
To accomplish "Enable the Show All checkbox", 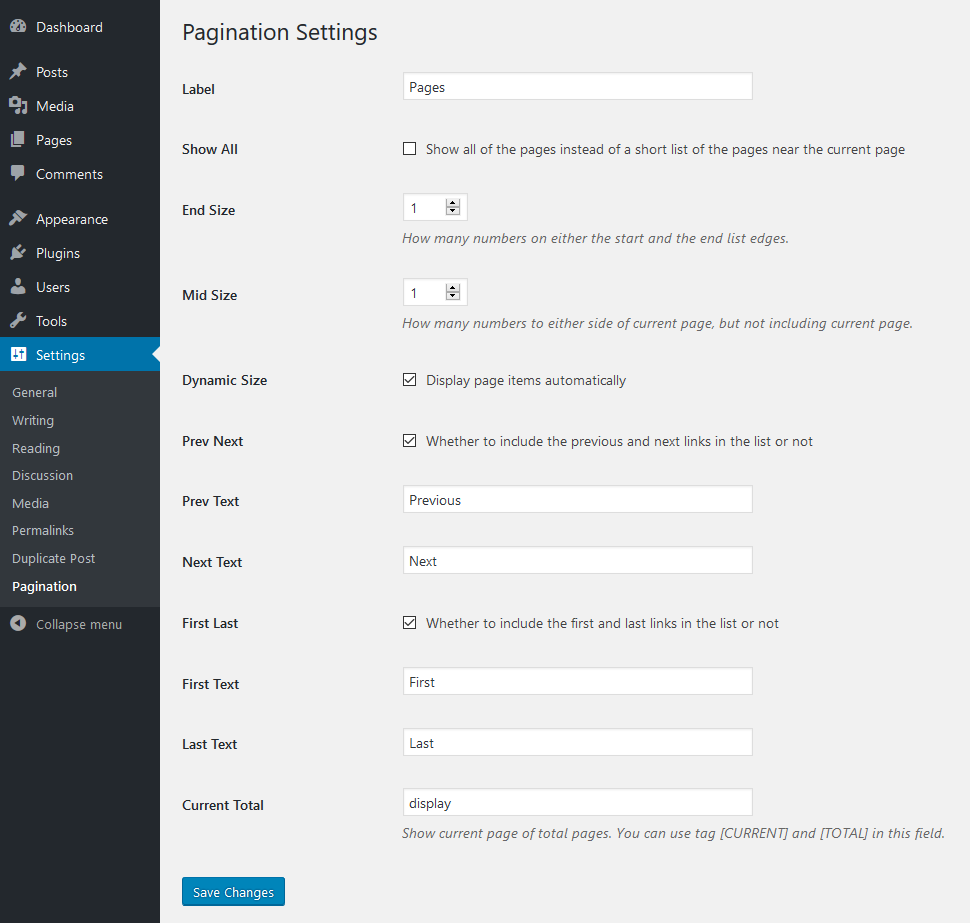I will point(410,149).
